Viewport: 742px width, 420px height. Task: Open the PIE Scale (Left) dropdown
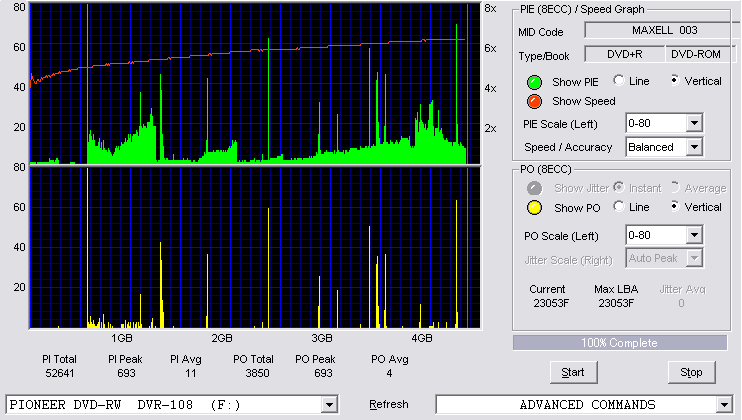click(x=694, y=123)
